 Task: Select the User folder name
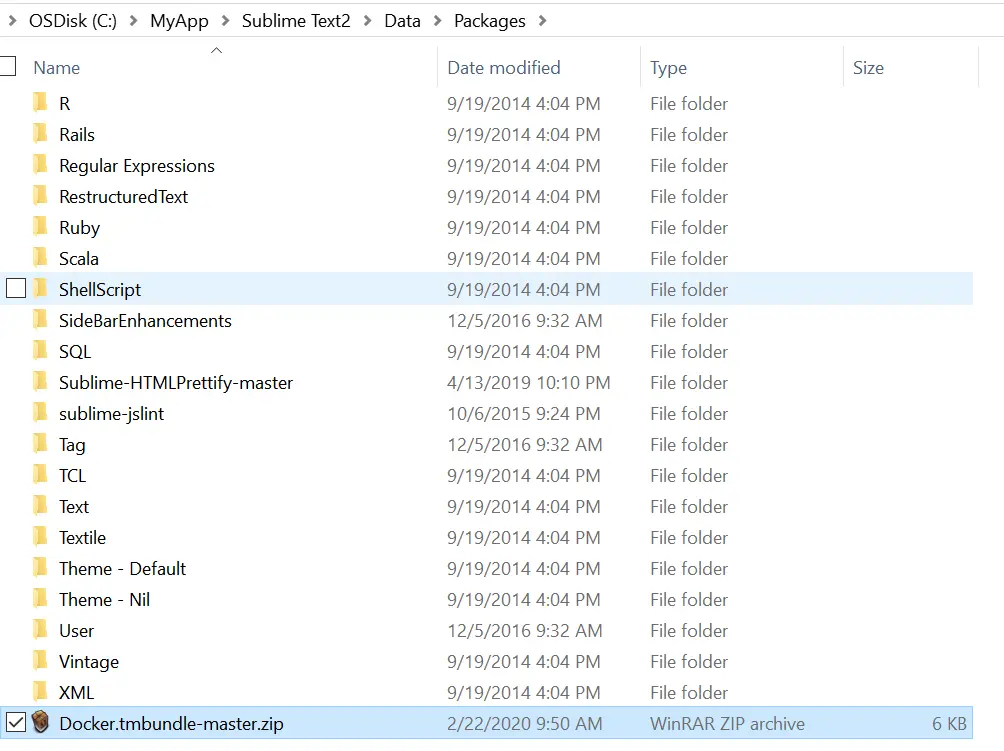[76, 631]
